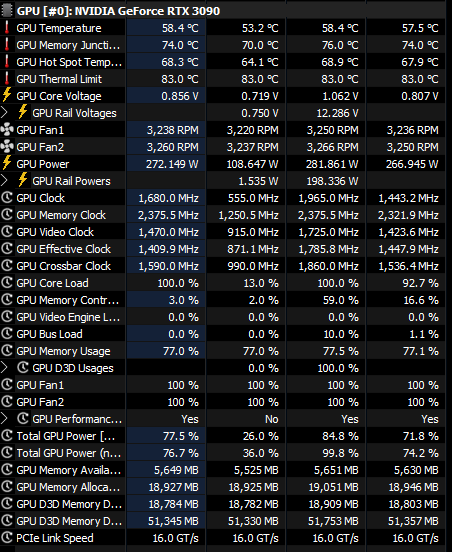The height and width of the screenshot is (552, 452).
Task: Expand the GPU Rail Powers group
Action: [x=4, y=181]
